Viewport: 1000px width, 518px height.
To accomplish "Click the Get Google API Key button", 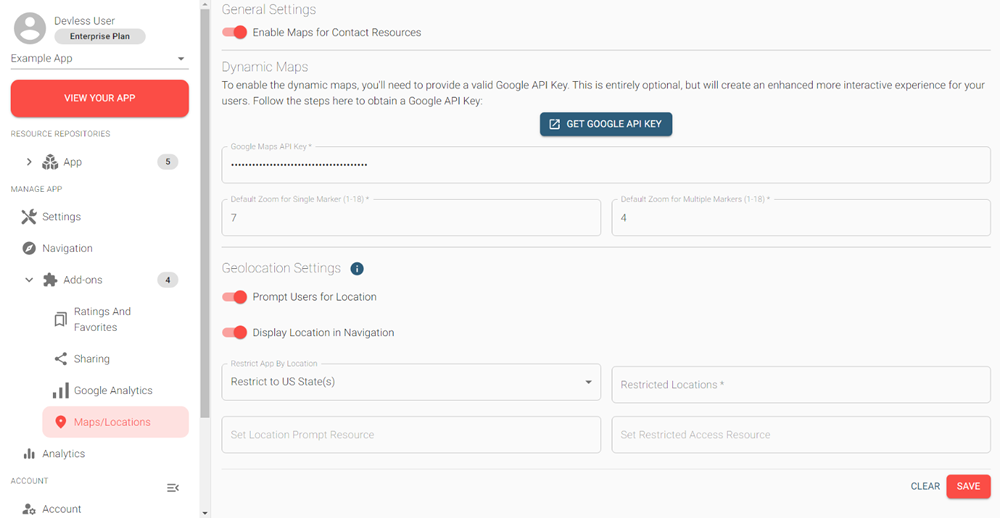I will pyautogui.click(x=606, y=124).
